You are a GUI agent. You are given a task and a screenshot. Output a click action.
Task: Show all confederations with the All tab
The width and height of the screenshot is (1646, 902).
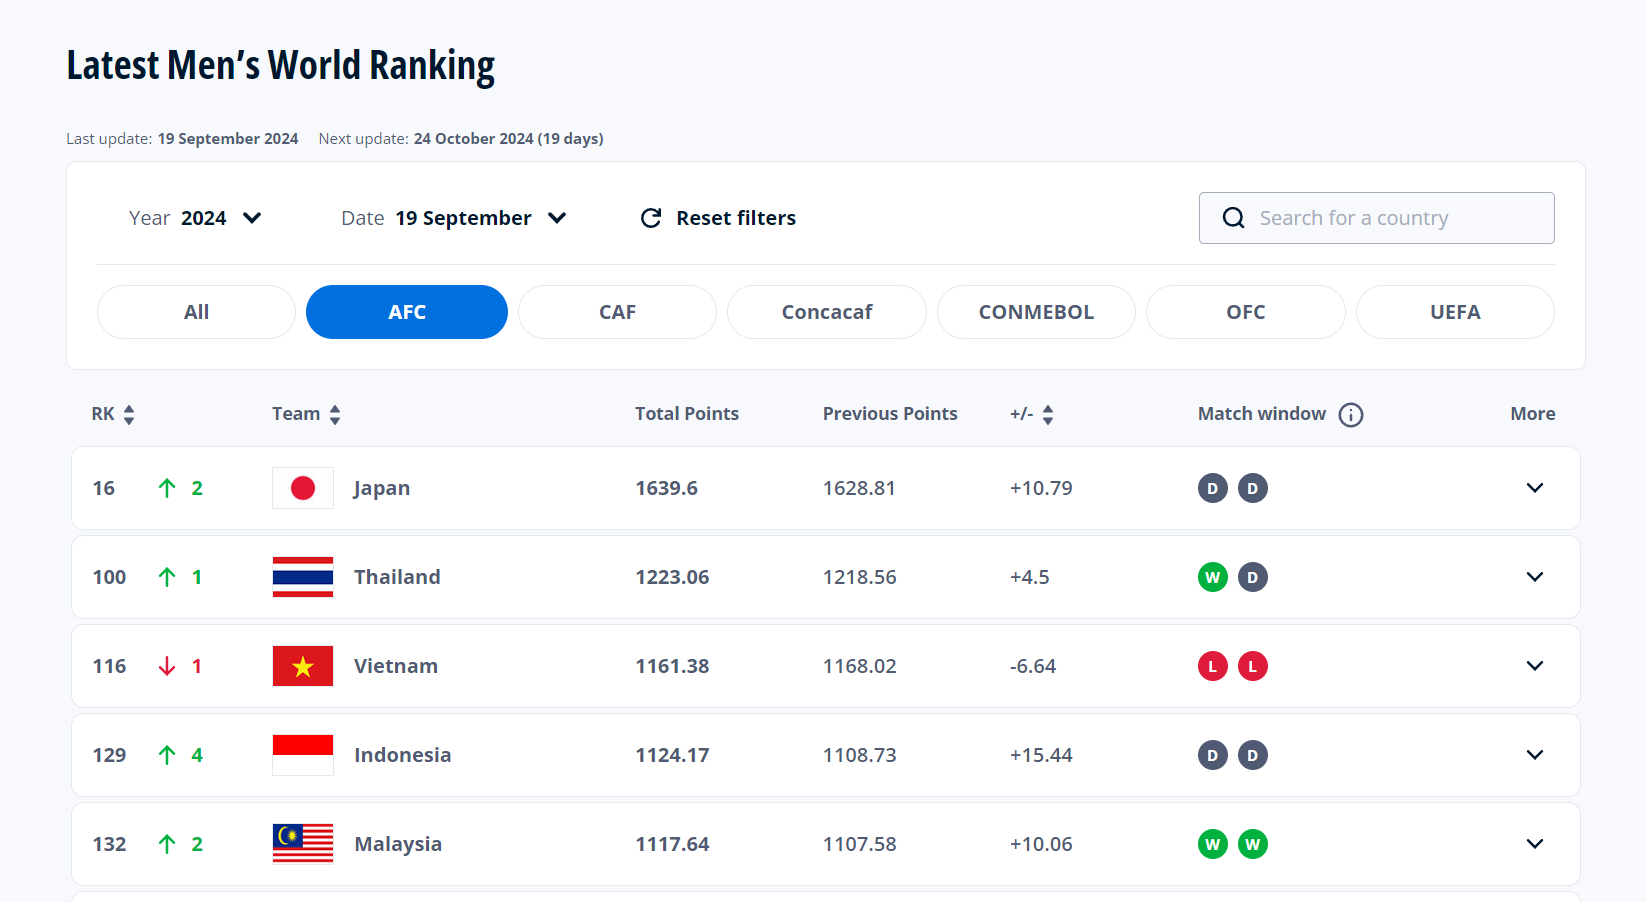click(x=196, y=312)
